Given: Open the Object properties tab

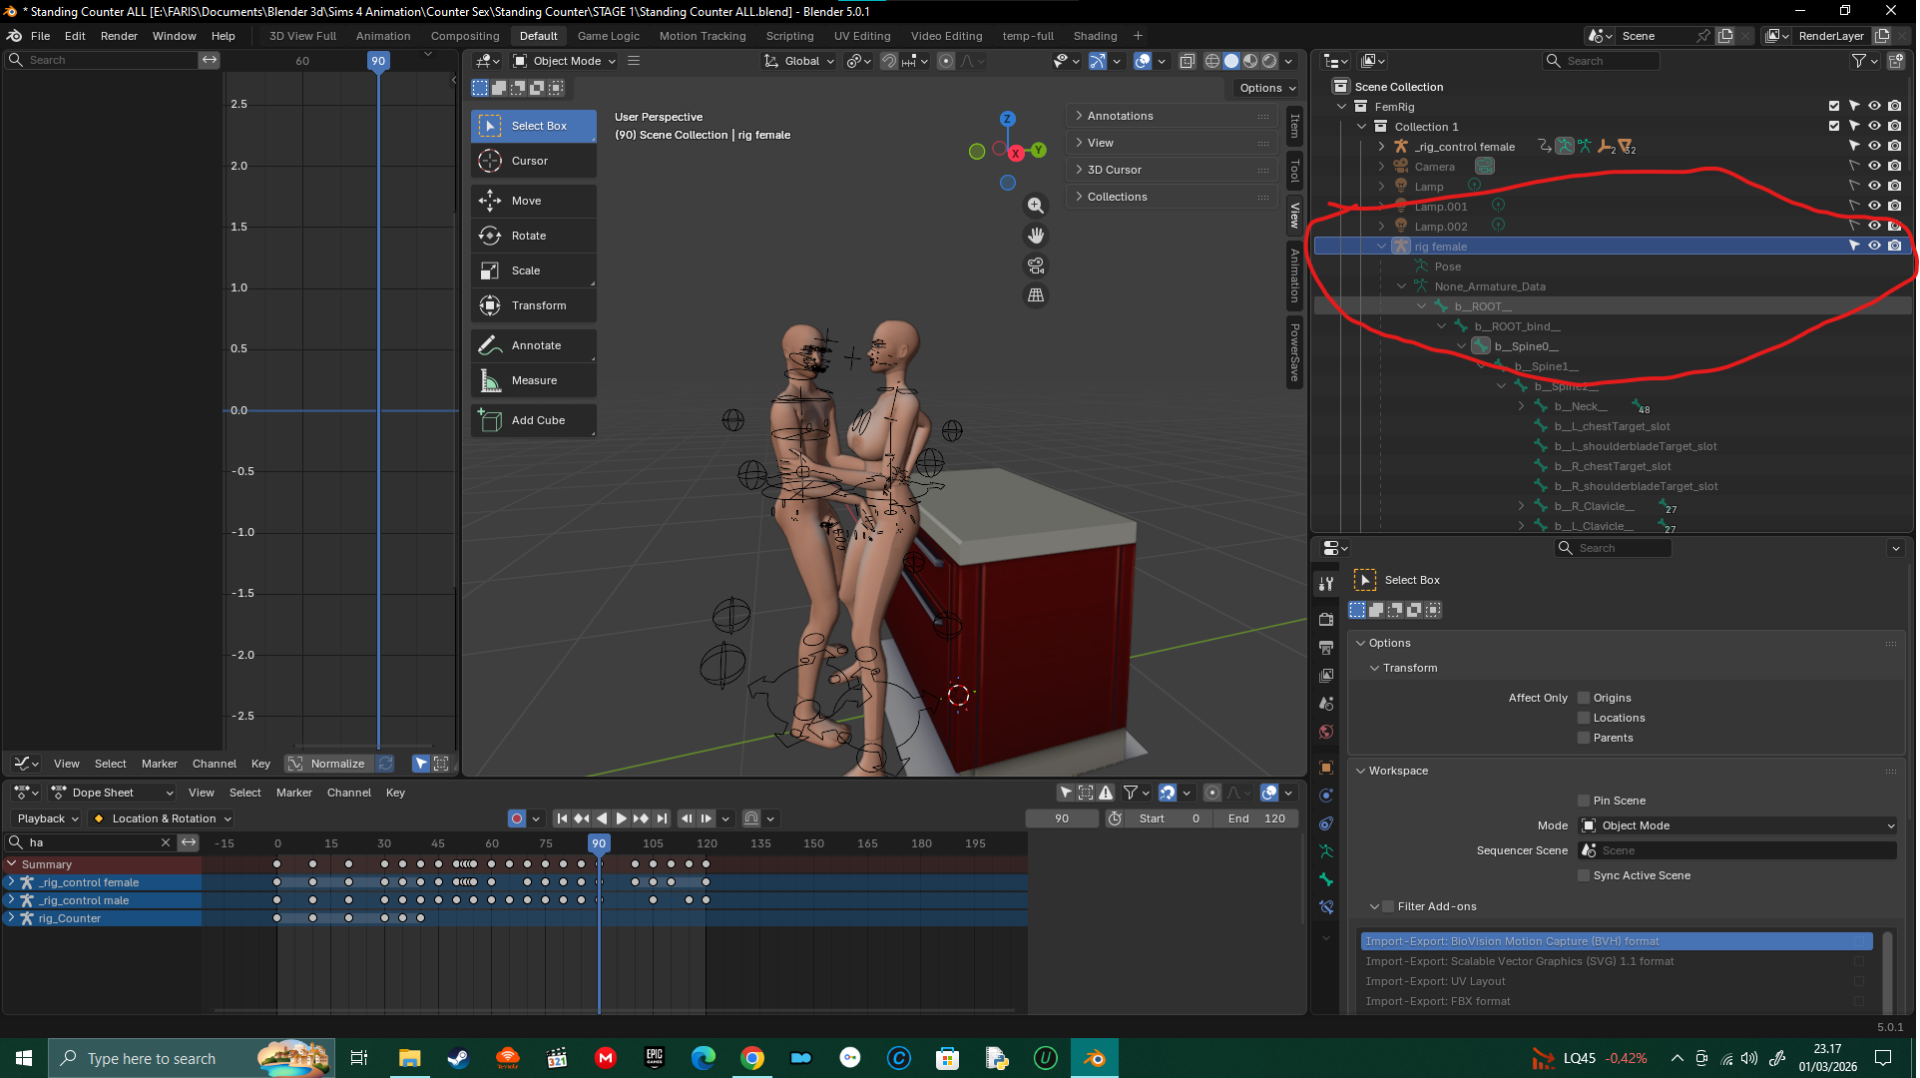Looking at the screenshot, I should (1326, 768).
